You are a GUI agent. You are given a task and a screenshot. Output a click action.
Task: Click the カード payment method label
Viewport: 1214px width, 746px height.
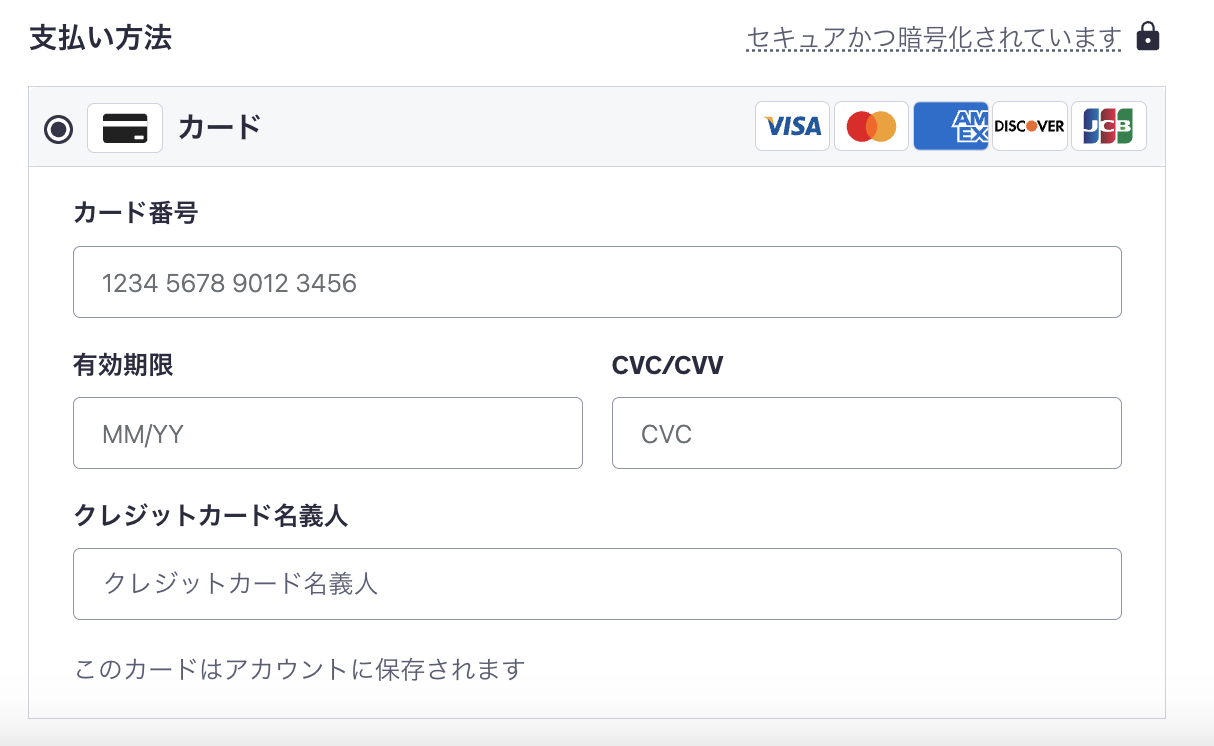pyautogui.click(x=220, y=127)
